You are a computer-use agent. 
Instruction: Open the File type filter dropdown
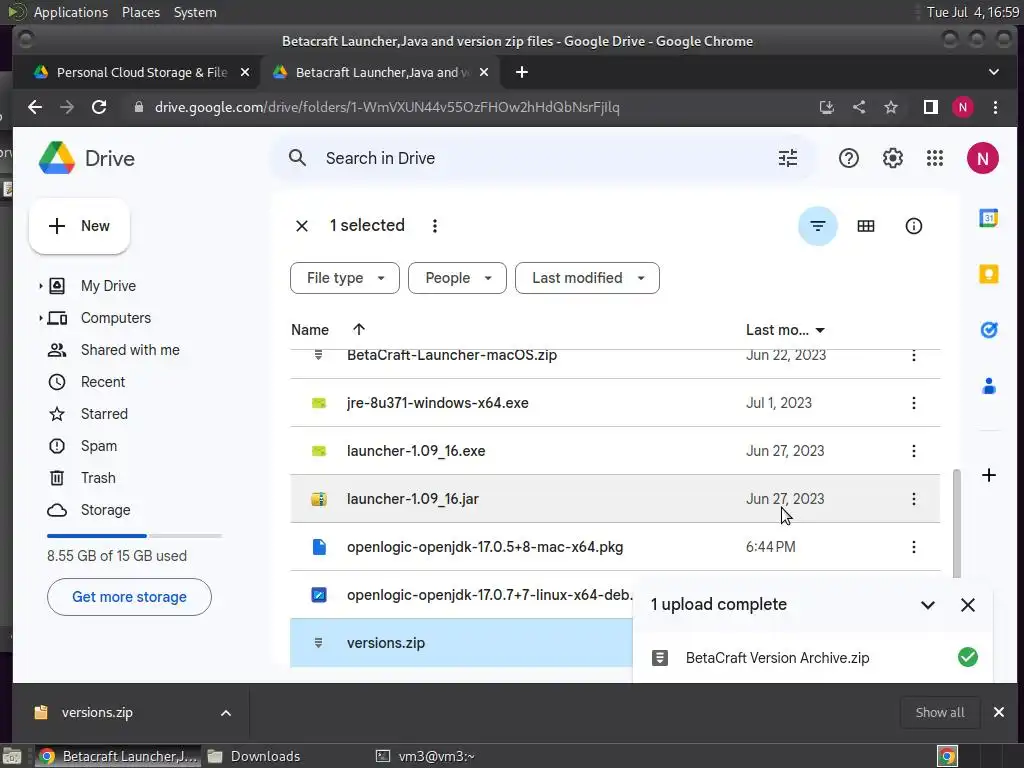(345, 278)
